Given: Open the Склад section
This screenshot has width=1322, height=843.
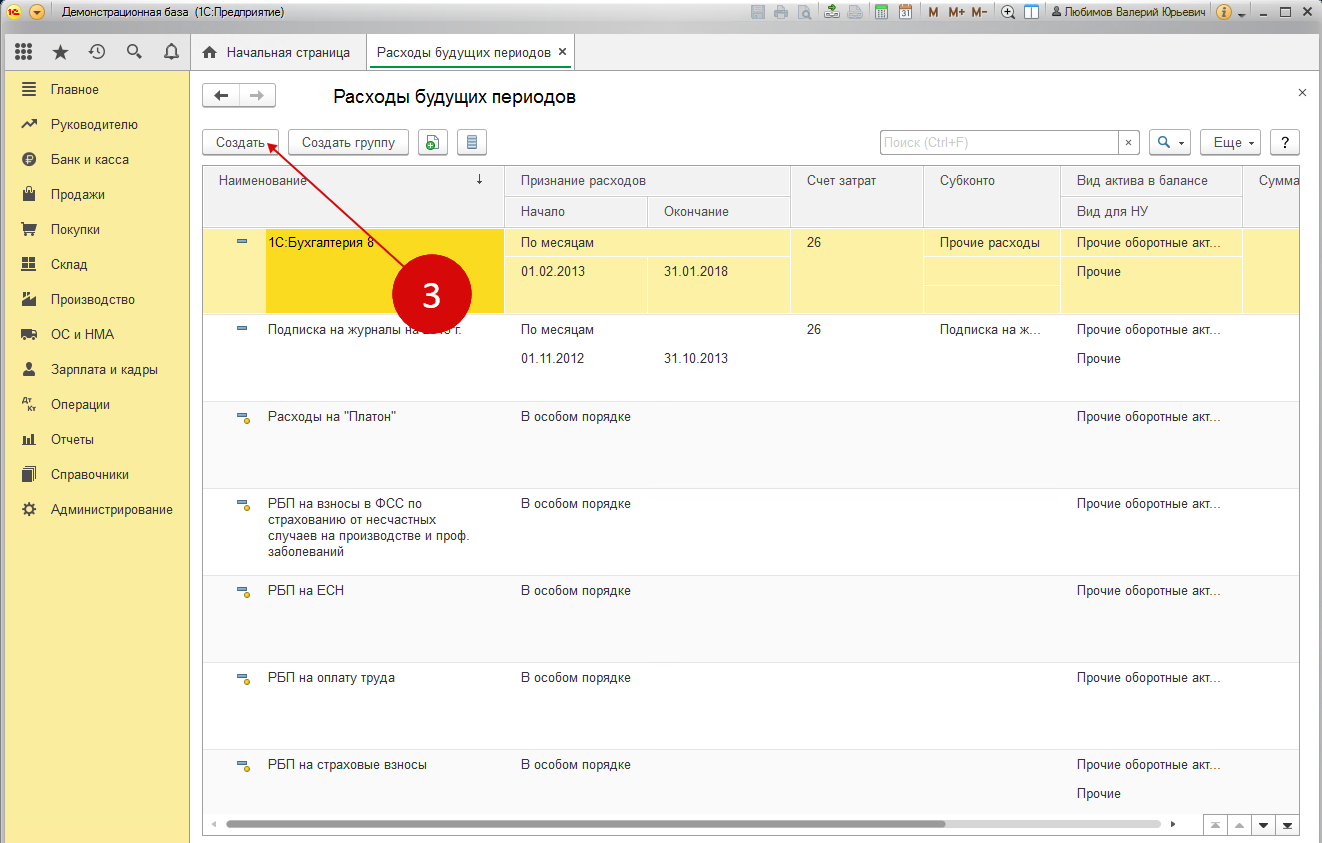Looking at the screenshot, I should point(95,264).
